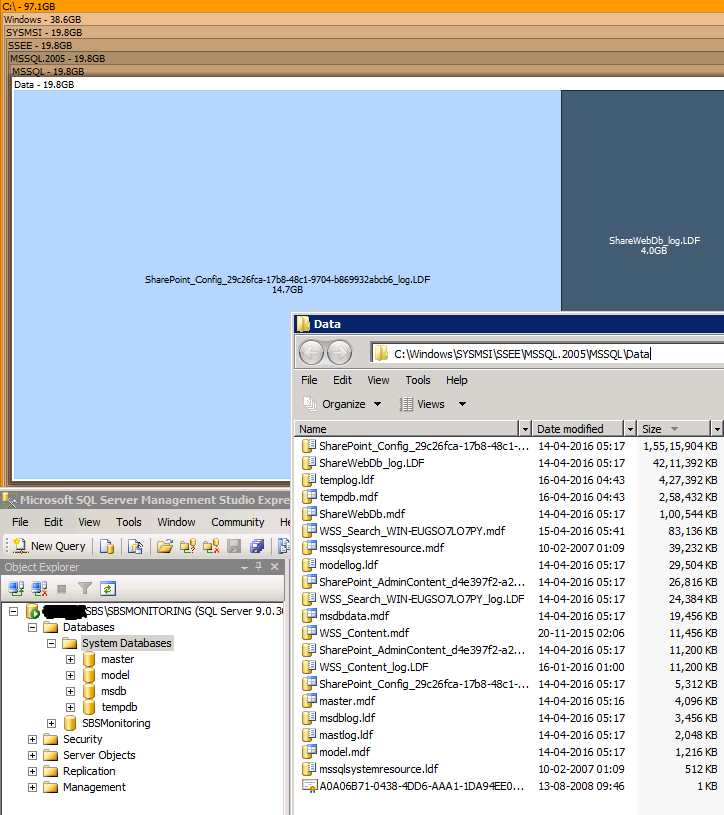The width and height of the screenshot is (724, 815).
Task: Click the master.mdf file icon
Action: pos(309,701)
